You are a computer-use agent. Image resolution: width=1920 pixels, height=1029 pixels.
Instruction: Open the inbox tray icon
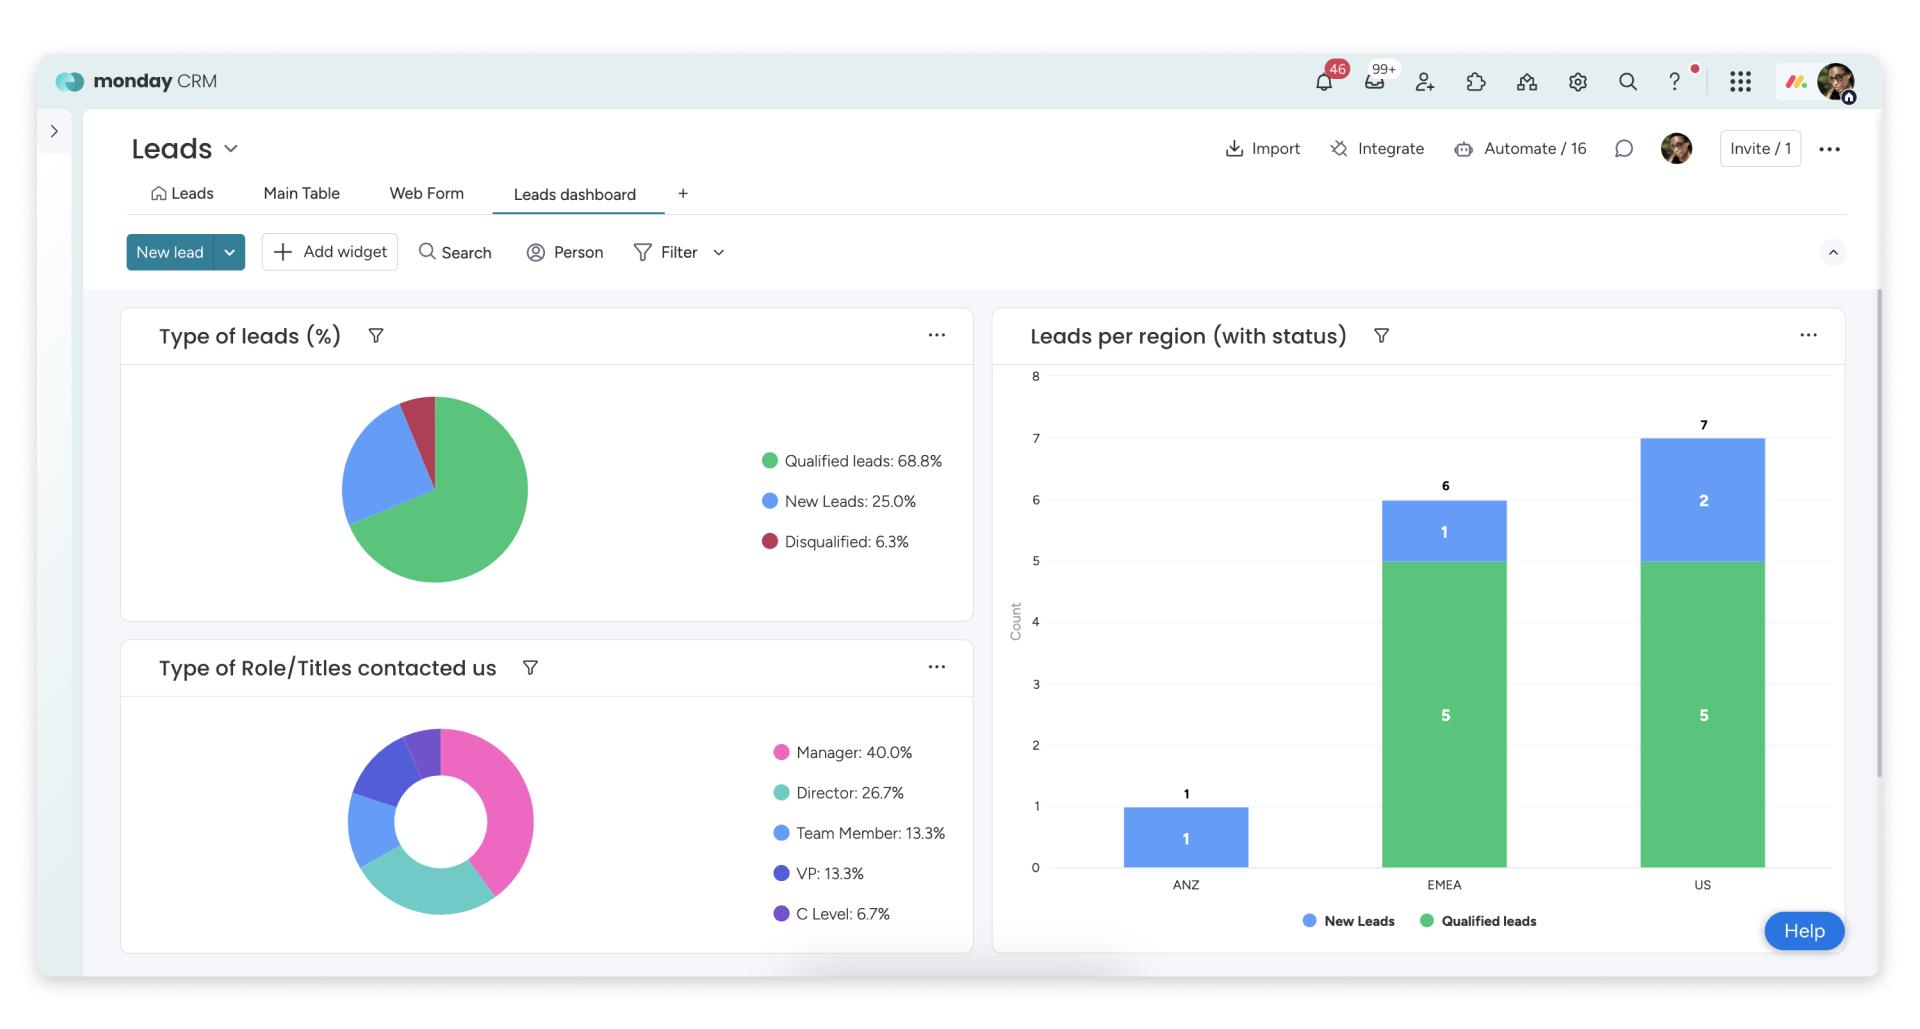pyautogui.click(x=1375, y=82)
